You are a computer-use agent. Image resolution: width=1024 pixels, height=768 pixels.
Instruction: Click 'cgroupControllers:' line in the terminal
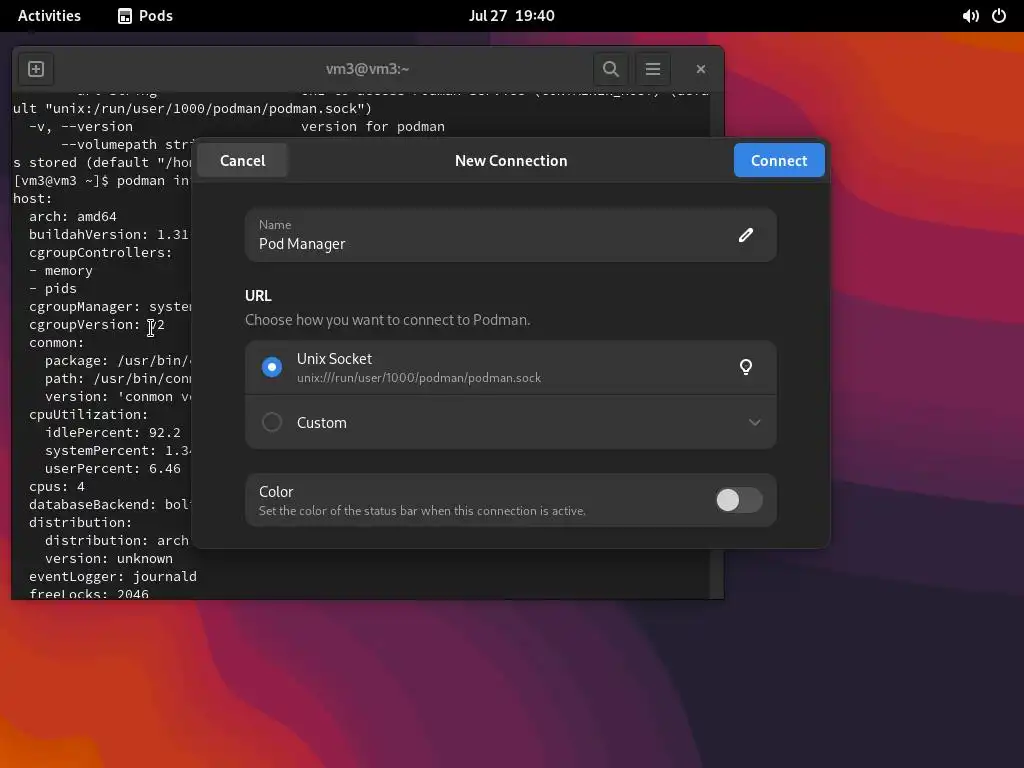(101, 253)
